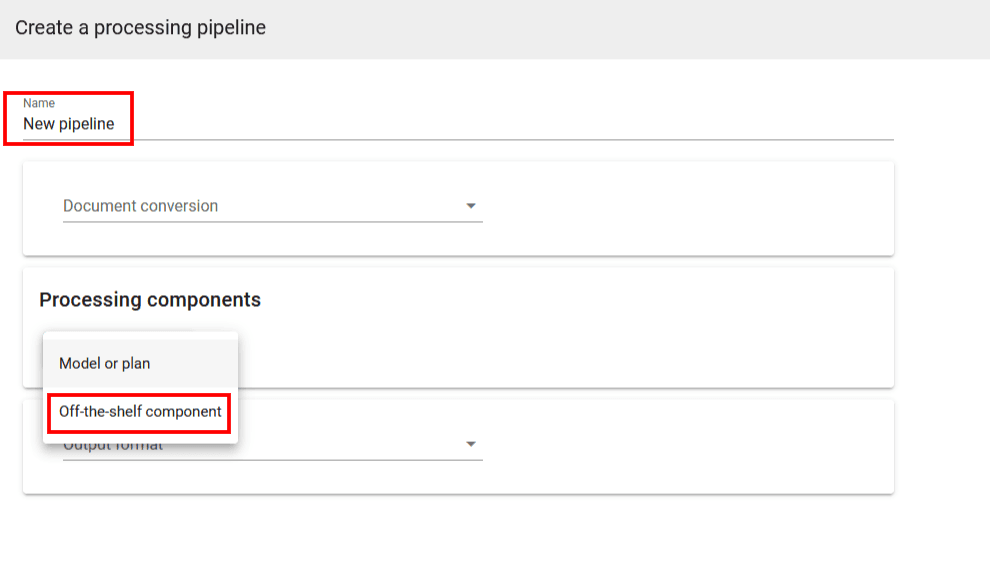The width and height of the screenshot is (990, 561).
Task: Expand the Output format dropdown arrow
Action: click(x=471, y=445)
